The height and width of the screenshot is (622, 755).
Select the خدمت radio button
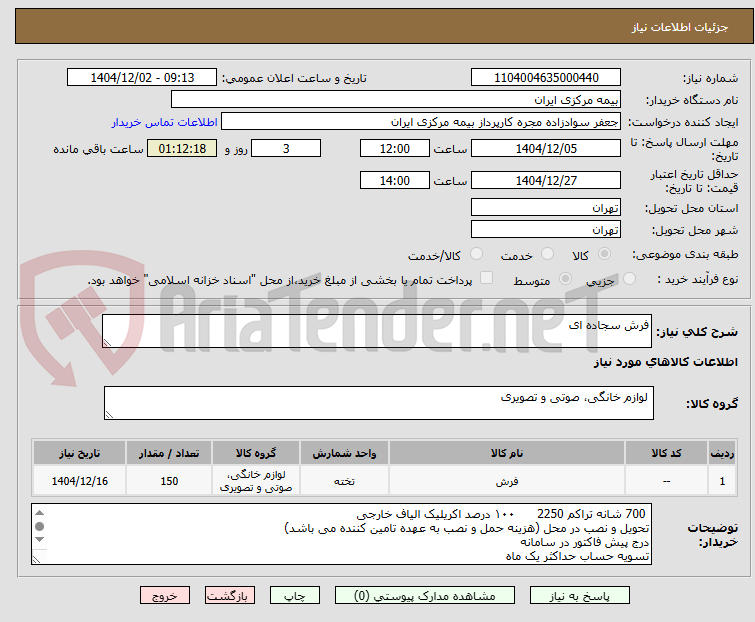547,254
